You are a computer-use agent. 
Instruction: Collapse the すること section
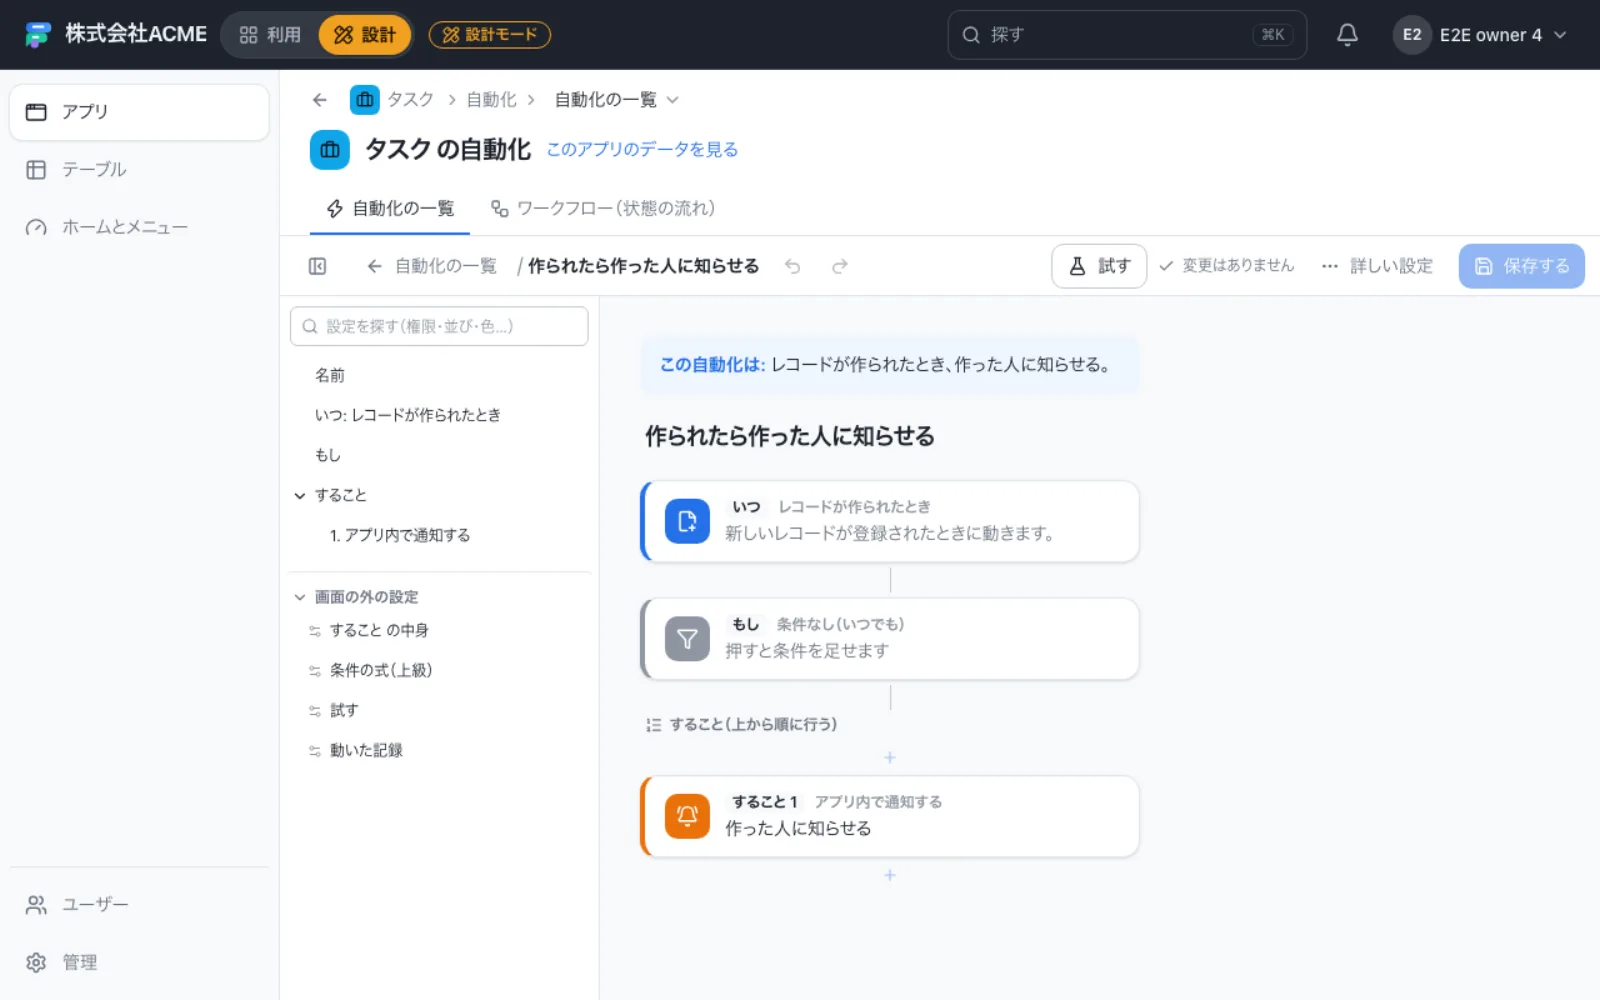300,495
